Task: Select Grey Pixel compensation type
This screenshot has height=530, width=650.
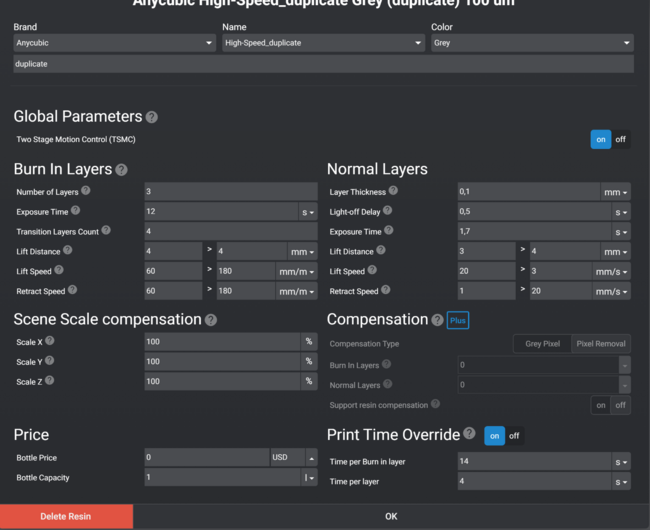Action: (x=543, y=343)
